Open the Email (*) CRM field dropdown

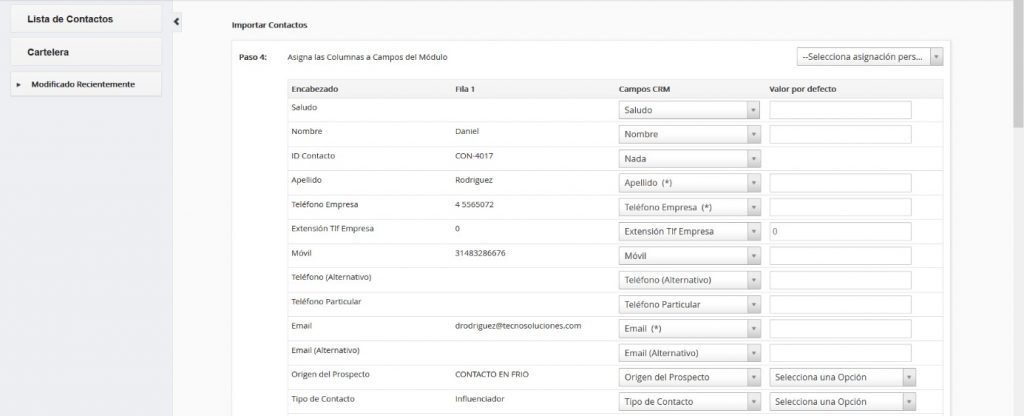[689, 328]
